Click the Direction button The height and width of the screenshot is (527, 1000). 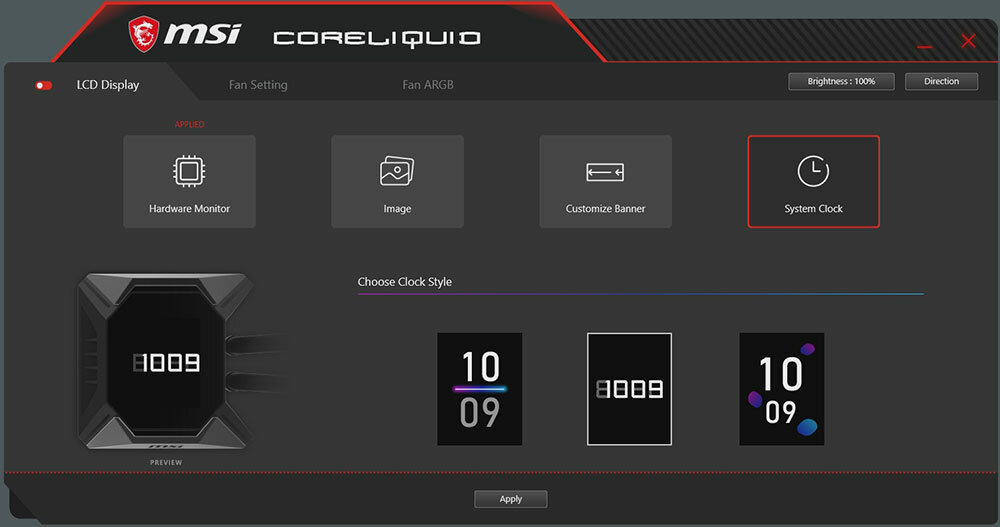pyautogui.click(x=941, y=81)
